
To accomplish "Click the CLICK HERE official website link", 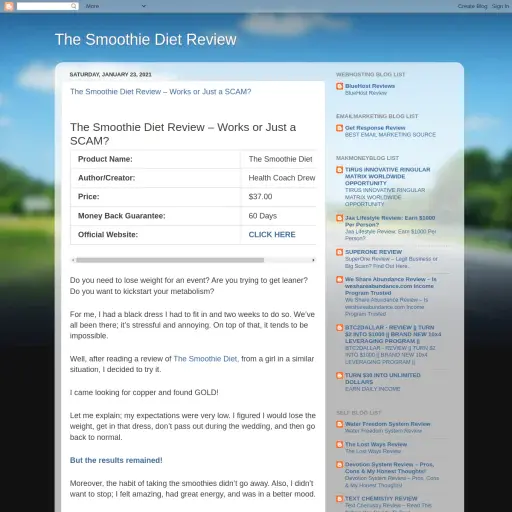I will click(x=272, y=235).
